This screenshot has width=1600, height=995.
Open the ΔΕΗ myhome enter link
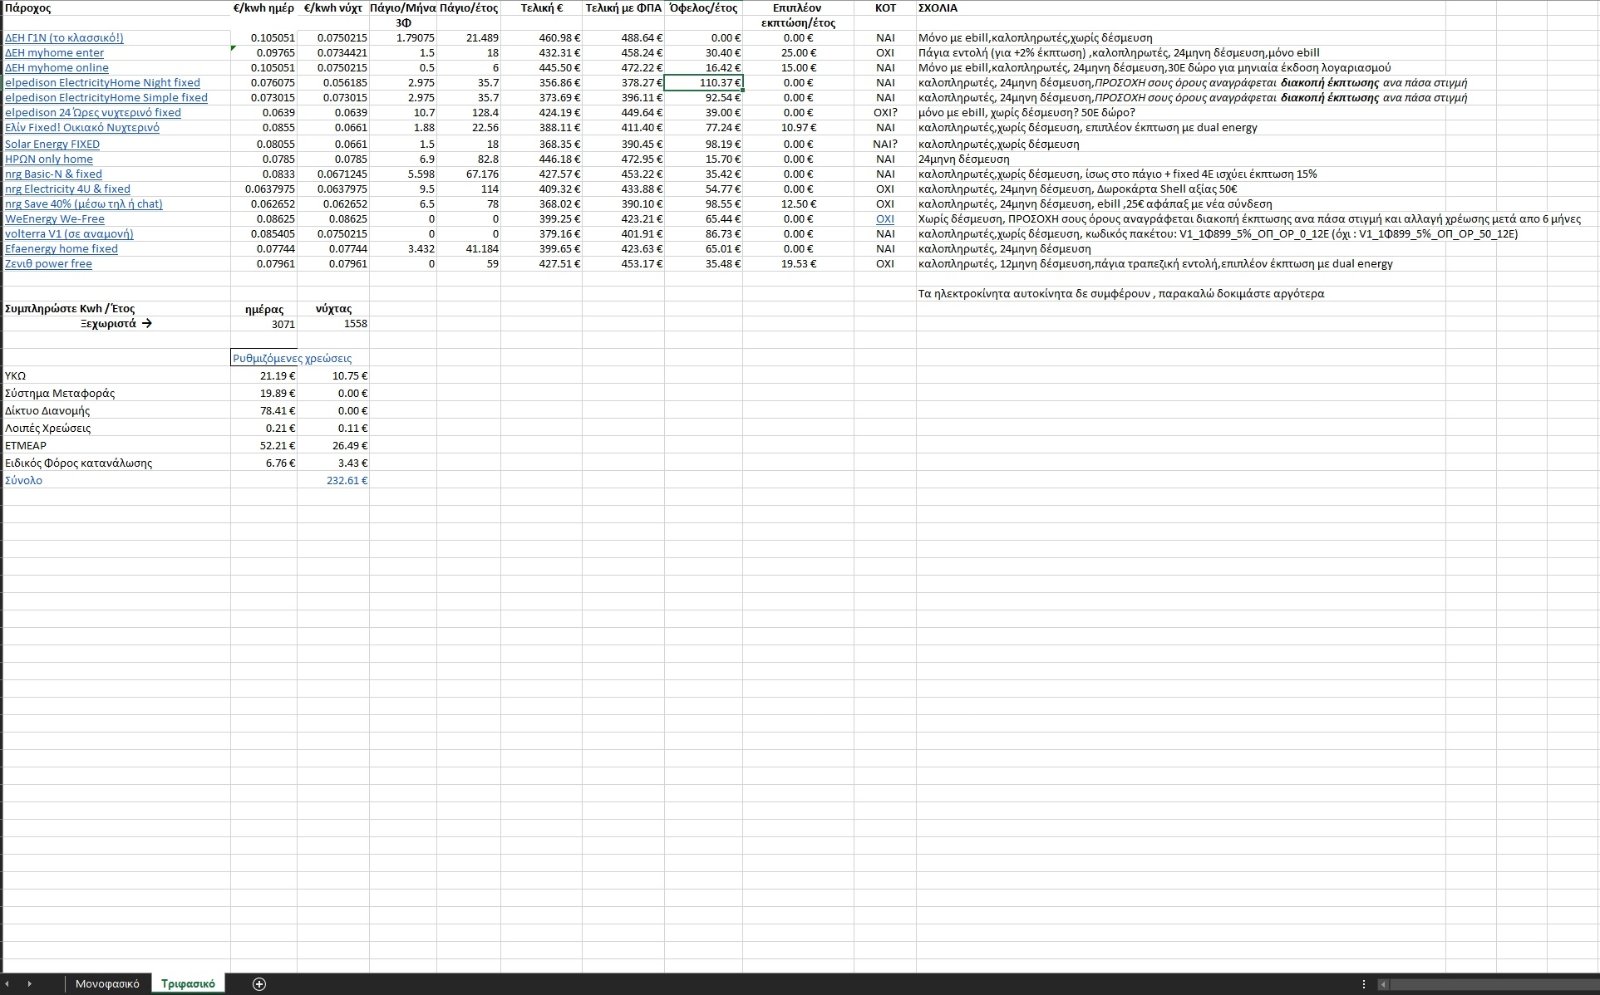coord(54,53)
